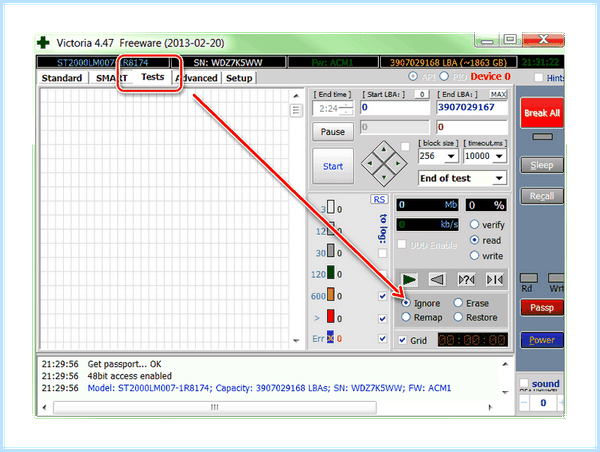Switch to the SMART tab
Viewport: 600px width, 452px height.
point(111,78)
